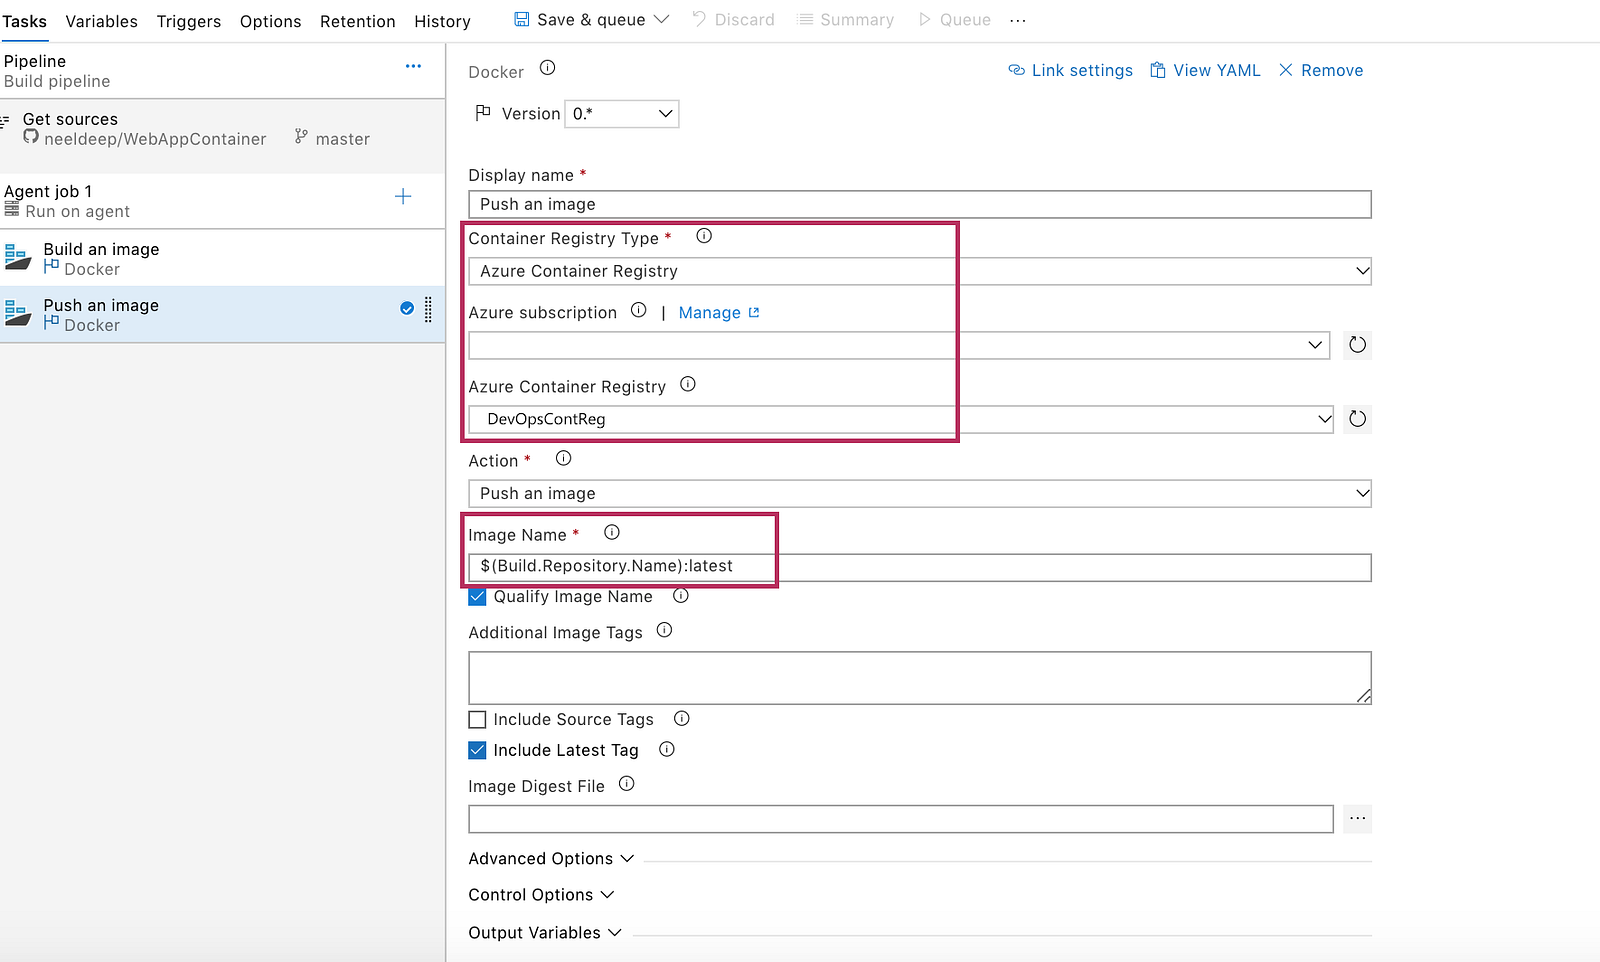This screenshot has height=962, width=1600.
Task: Open the Version dropdown
Action: (x=622, y=114)
